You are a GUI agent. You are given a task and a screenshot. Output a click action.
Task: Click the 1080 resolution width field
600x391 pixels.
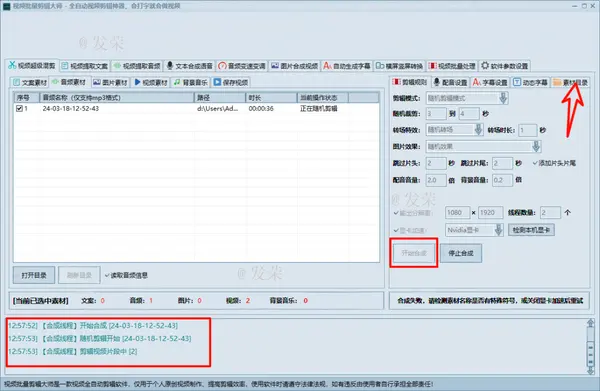(x=457, y=212)
